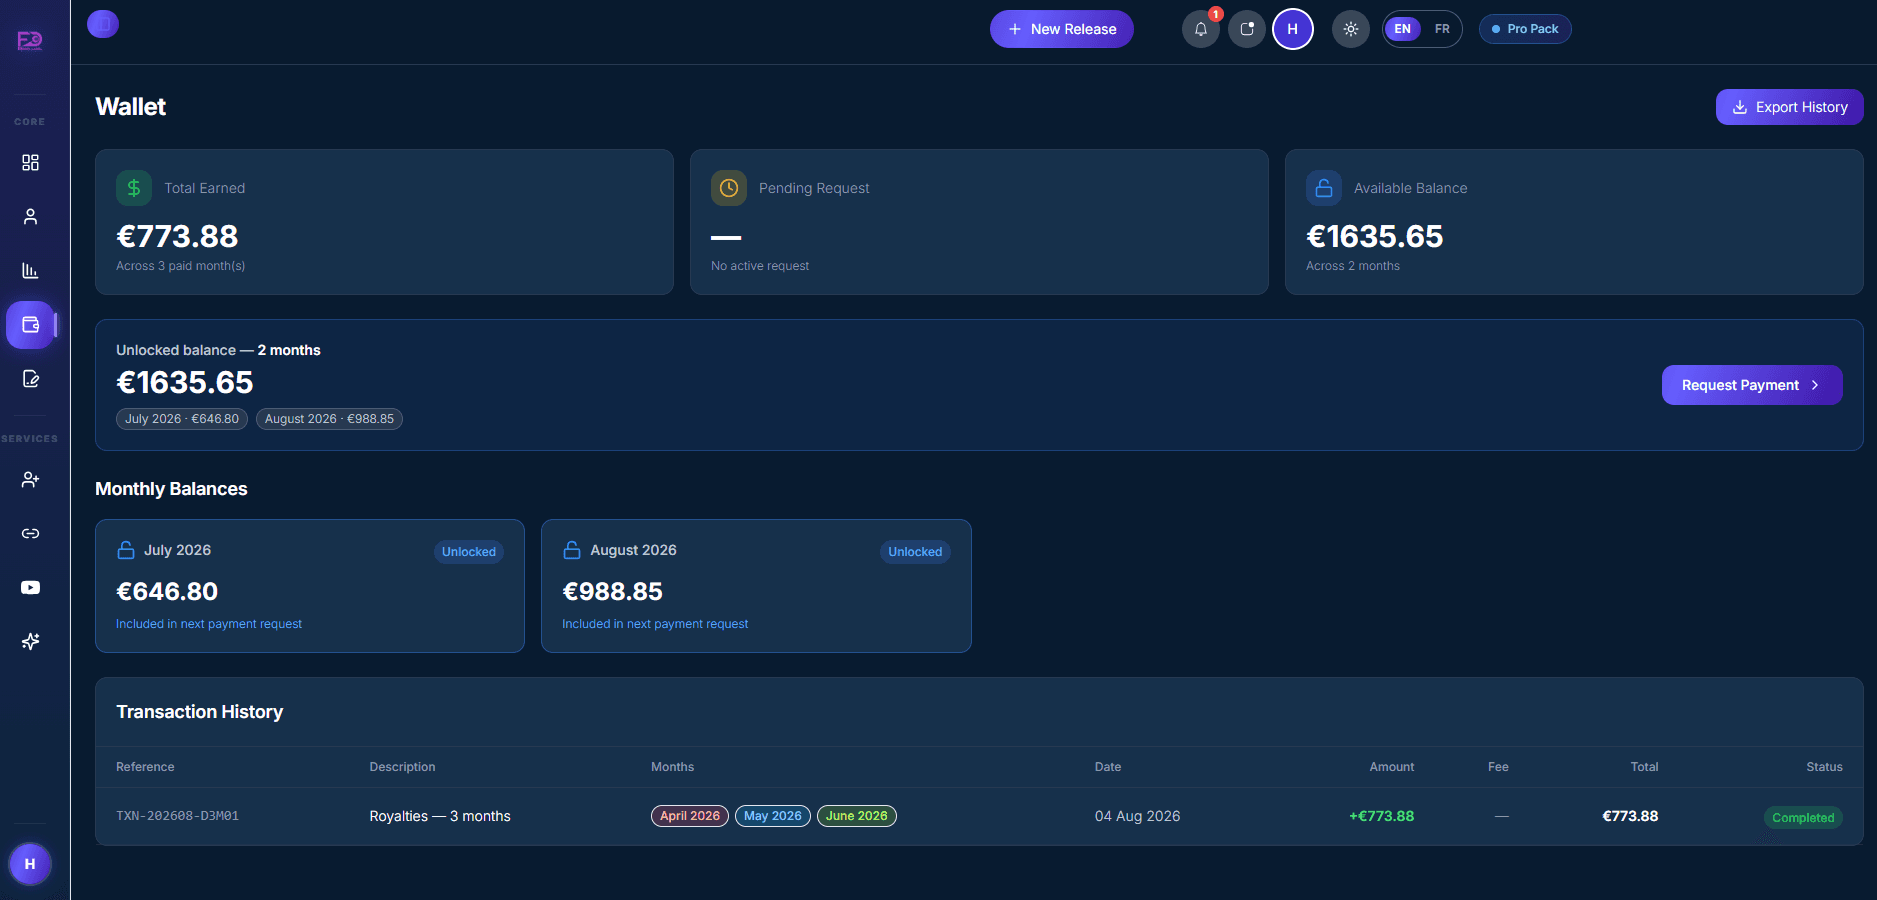The image size is (1877, 900).
Task: Click the Royalties — 3 months description
Action: [440, 816]
